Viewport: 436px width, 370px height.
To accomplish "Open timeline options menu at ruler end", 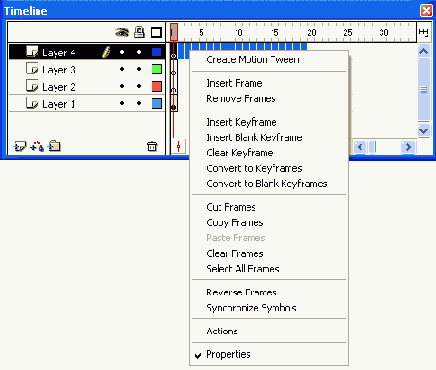I will [423, 32].
